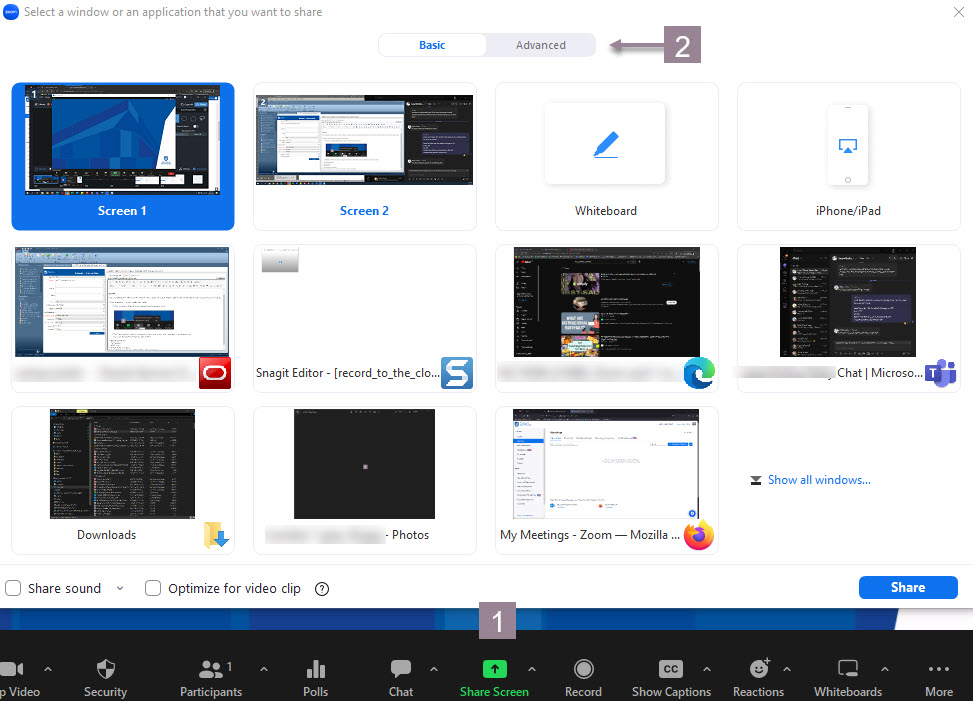
Task: Click the More options icon
Action: click(938, 670)
